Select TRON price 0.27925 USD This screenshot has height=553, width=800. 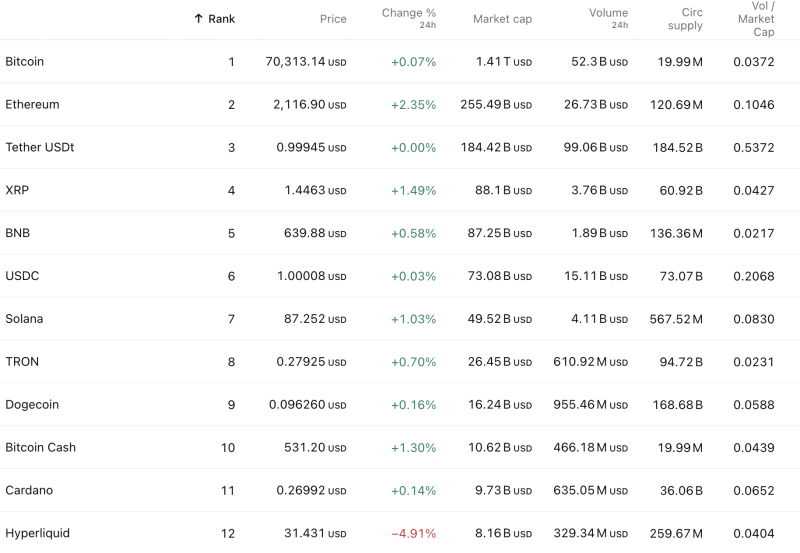tap(311, 362)
